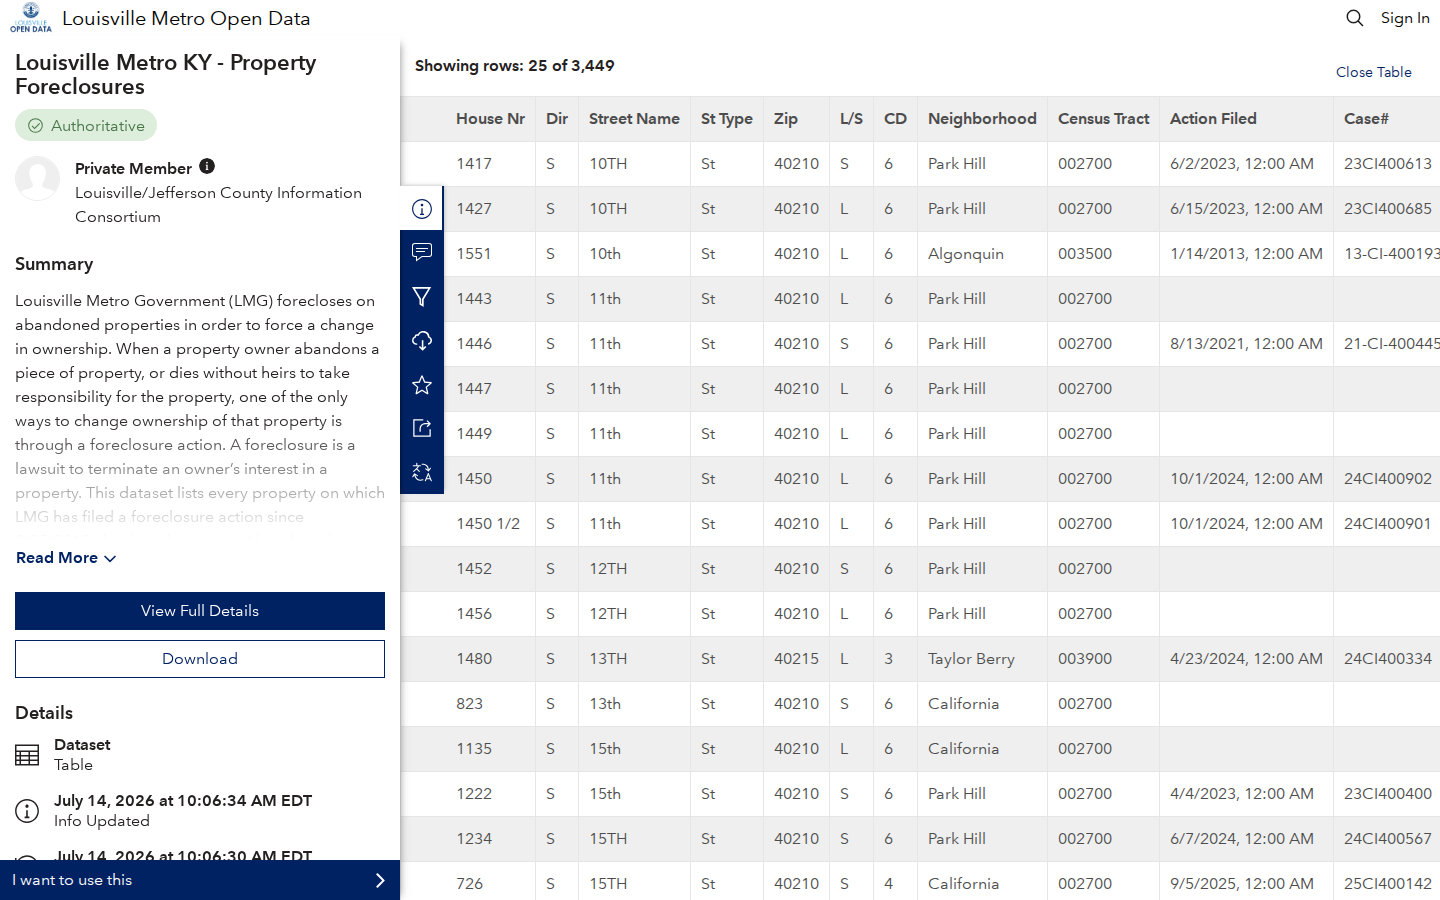Click the Authoritative badge
The image size is (1440, 900).
coord(86,125)
